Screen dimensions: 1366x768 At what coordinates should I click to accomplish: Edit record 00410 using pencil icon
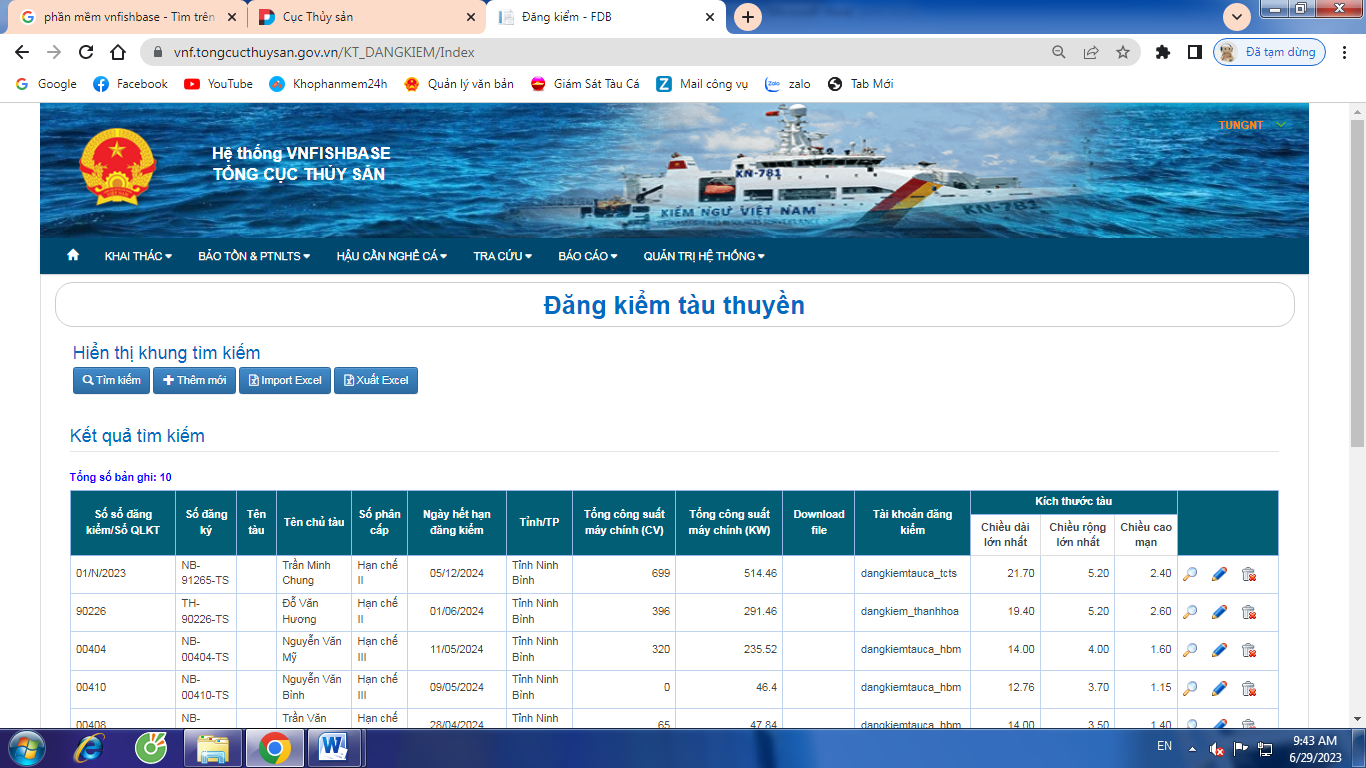click(1219, 688)
